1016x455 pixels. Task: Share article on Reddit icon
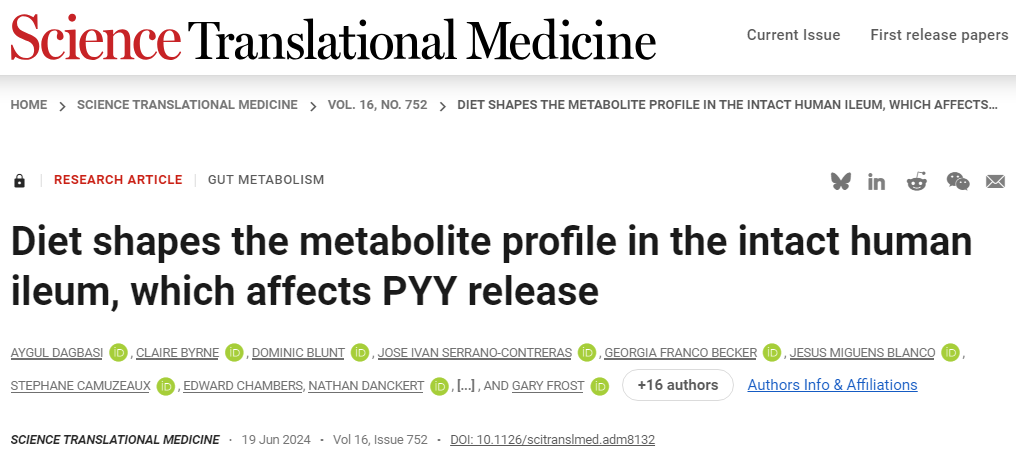pos(916,181)
